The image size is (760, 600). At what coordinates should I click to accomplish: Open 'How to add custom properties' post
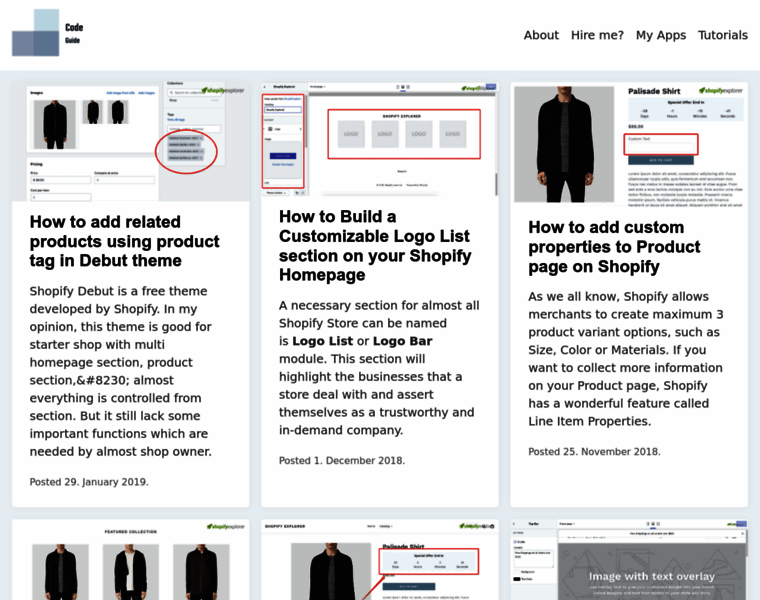click(x=614, y=247)
